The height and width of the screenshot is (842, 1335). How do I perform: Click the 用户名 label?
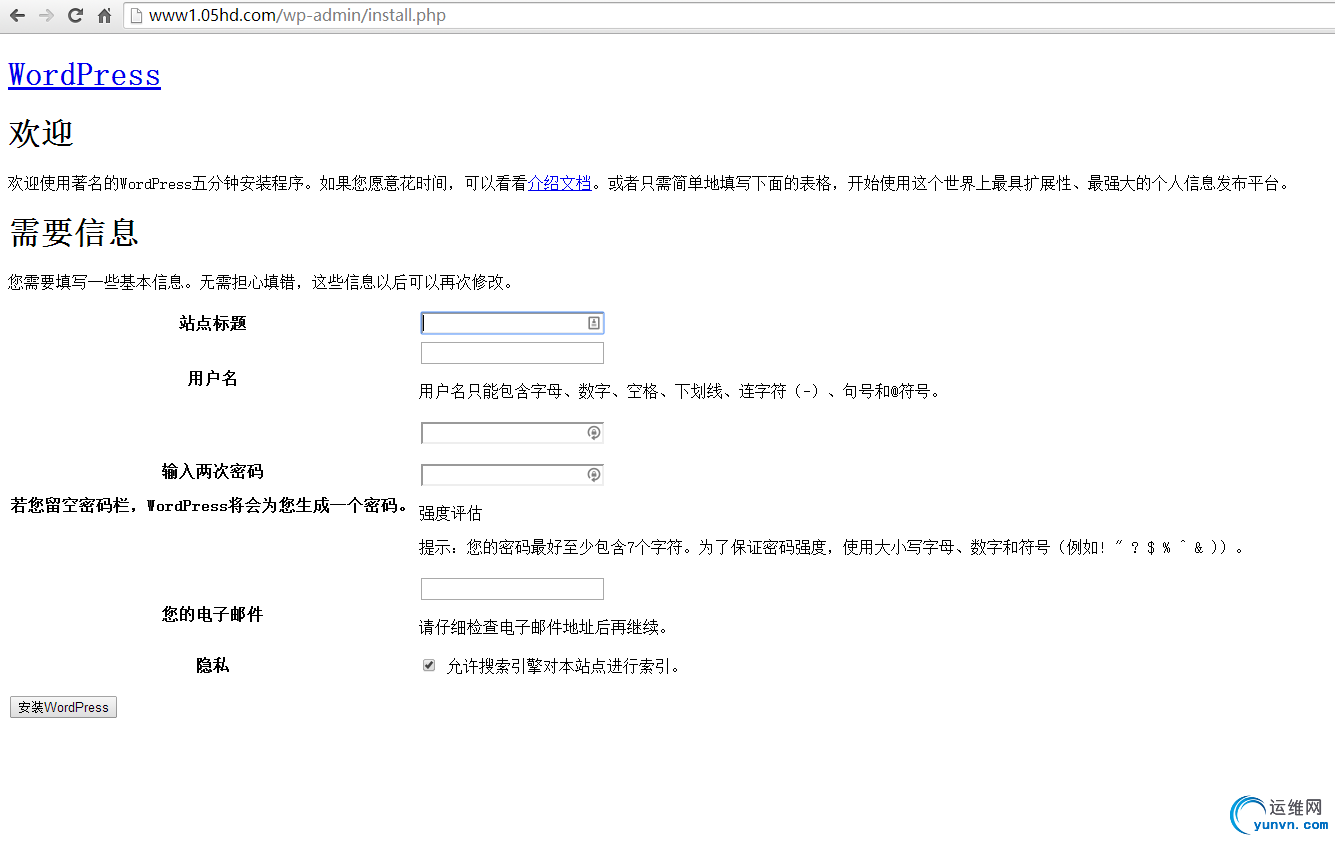coord(212,378)
